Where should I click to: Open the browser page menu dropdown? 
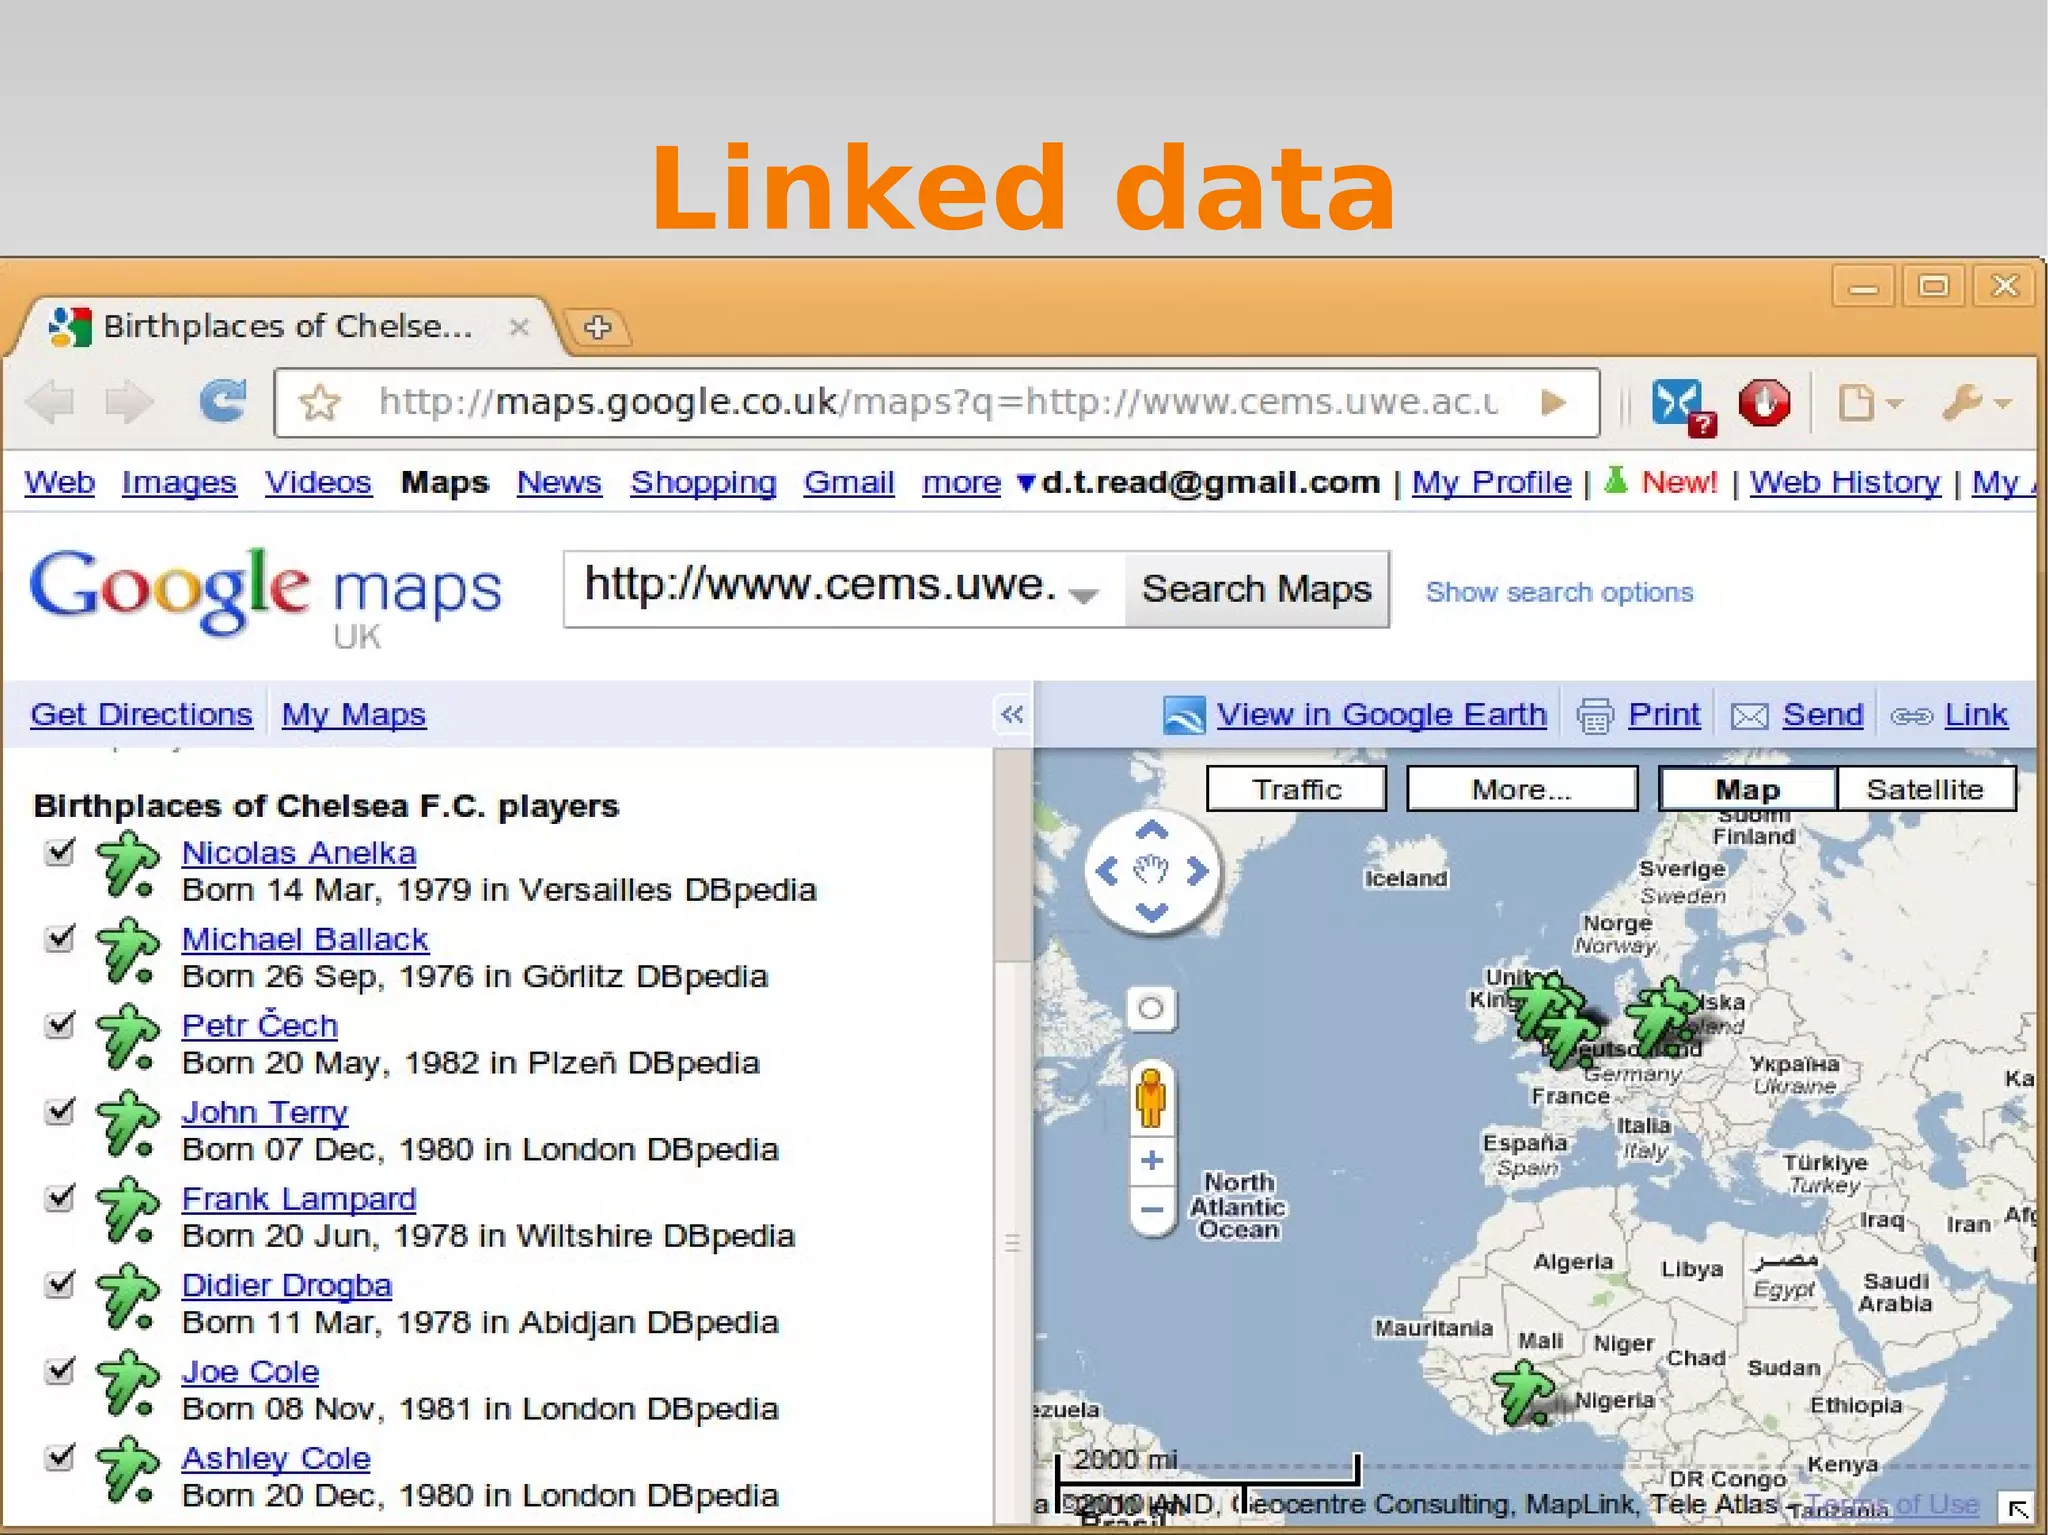pyautogui.click(x=1870, y=403)
